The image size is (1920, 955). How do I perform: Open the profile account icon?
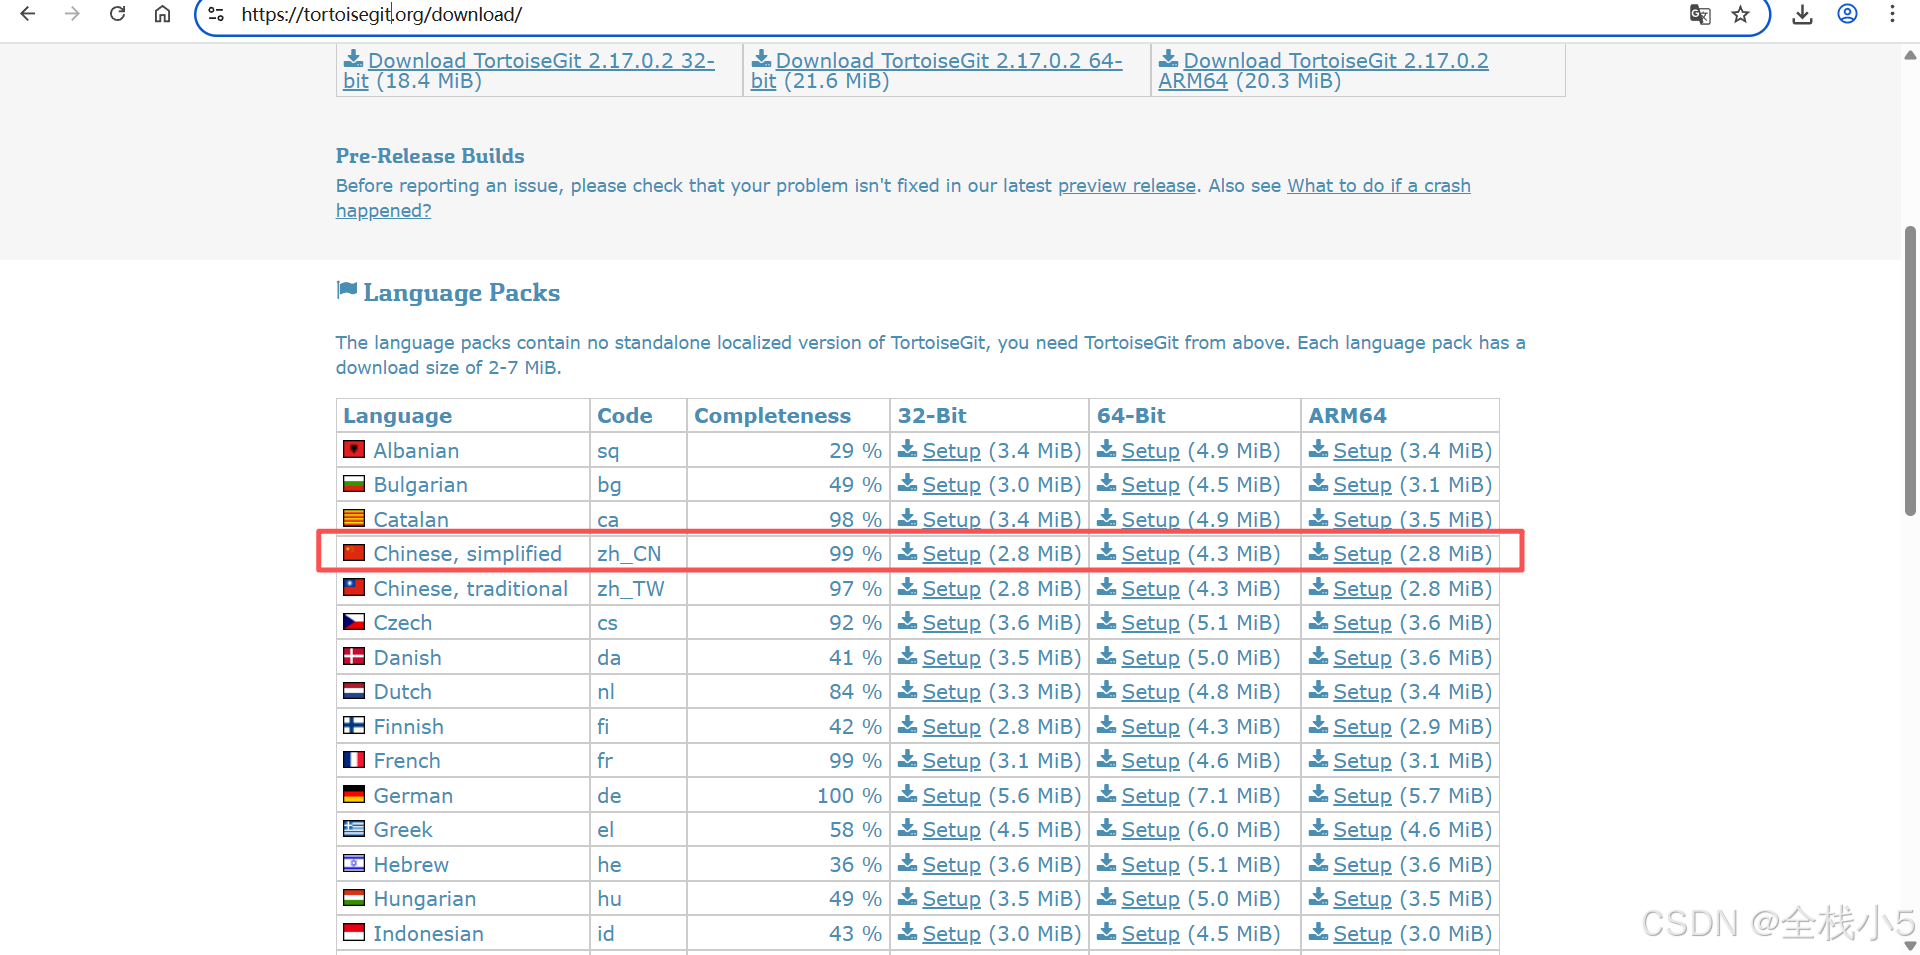point(1847,14)
